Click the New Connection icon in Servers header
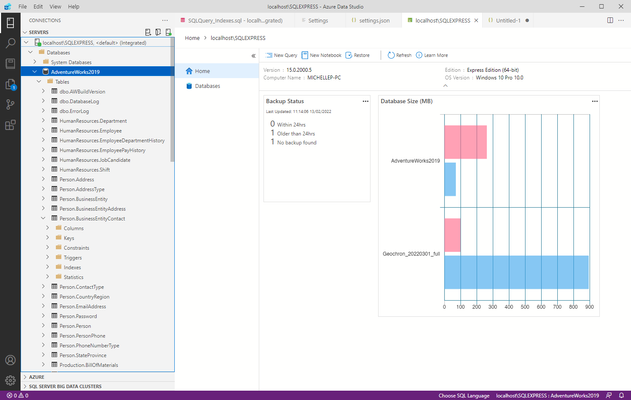This screenshot has height=400, width=631. pyautogui.click(x=148, y=32)
